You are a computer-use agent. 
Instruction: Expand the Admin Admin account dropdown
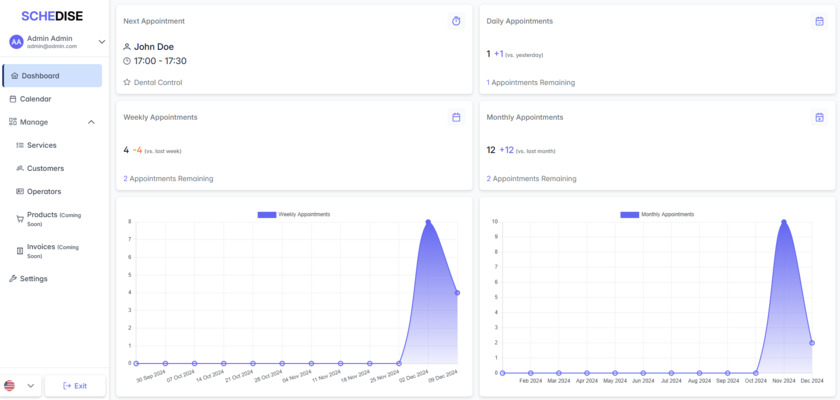pos(101,42)
